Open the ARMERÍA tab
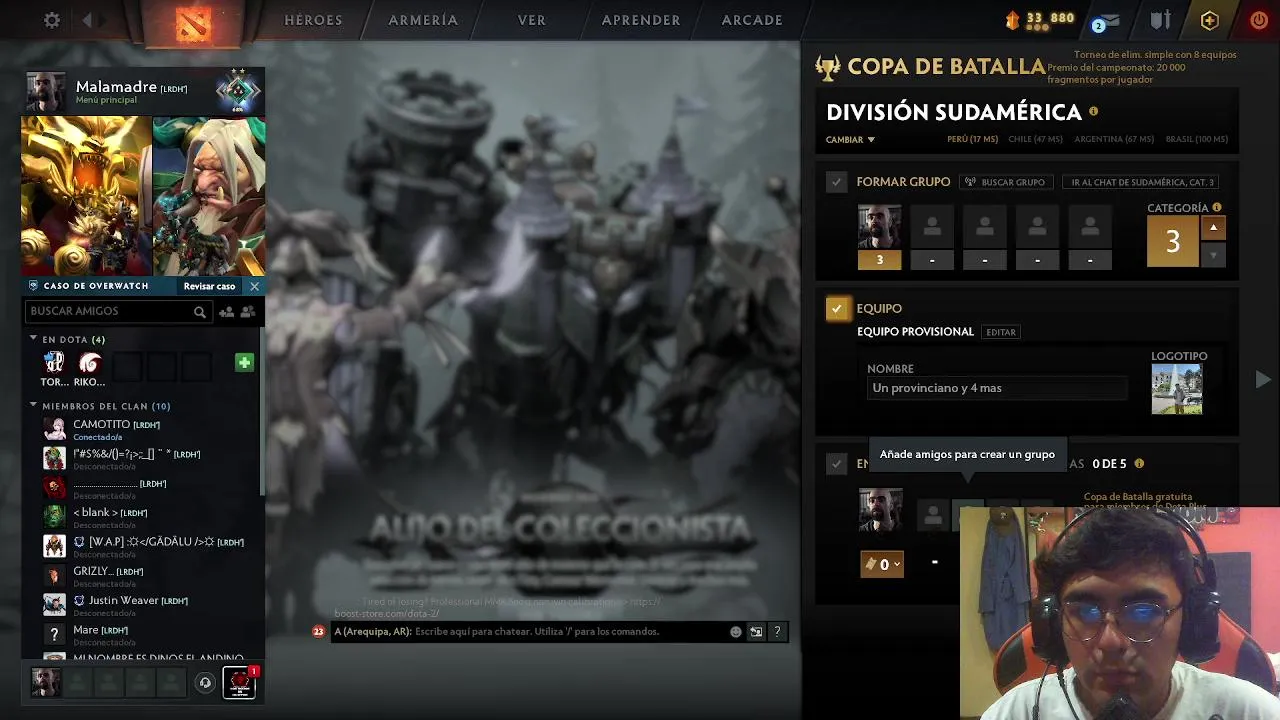Image resolution: width=1280 pixels, height=720 pixels. tap(423, 20)
